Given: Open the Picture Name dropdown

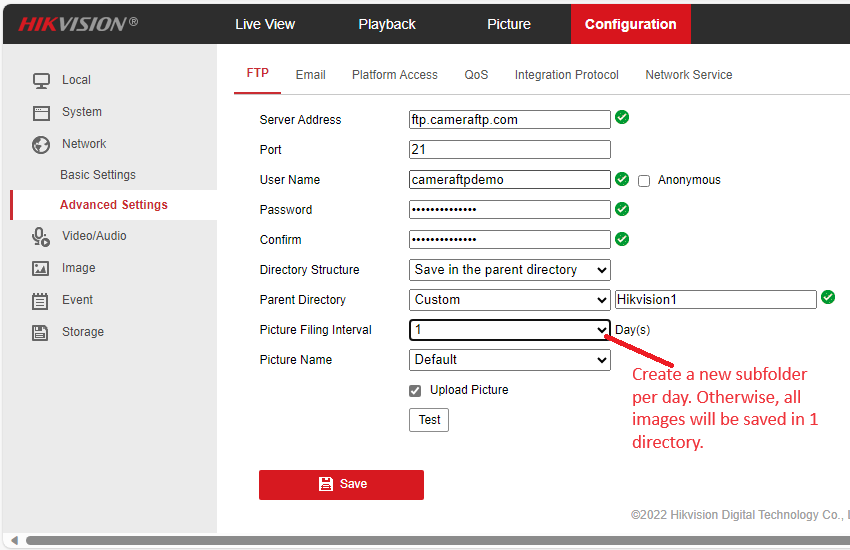Looking at the screenshot, I should (x=510, y=360).
